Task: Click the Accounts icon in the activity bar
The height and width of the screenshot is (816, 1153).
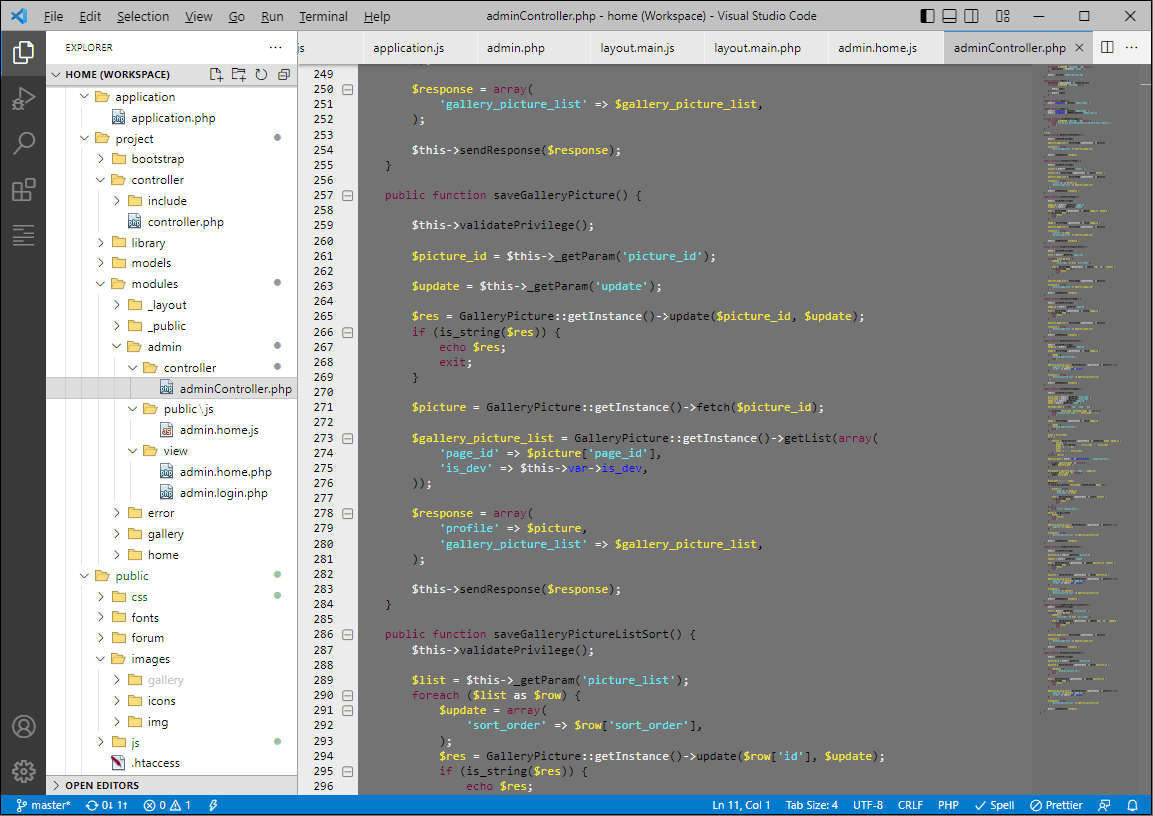Action: (x=23, y=726)
